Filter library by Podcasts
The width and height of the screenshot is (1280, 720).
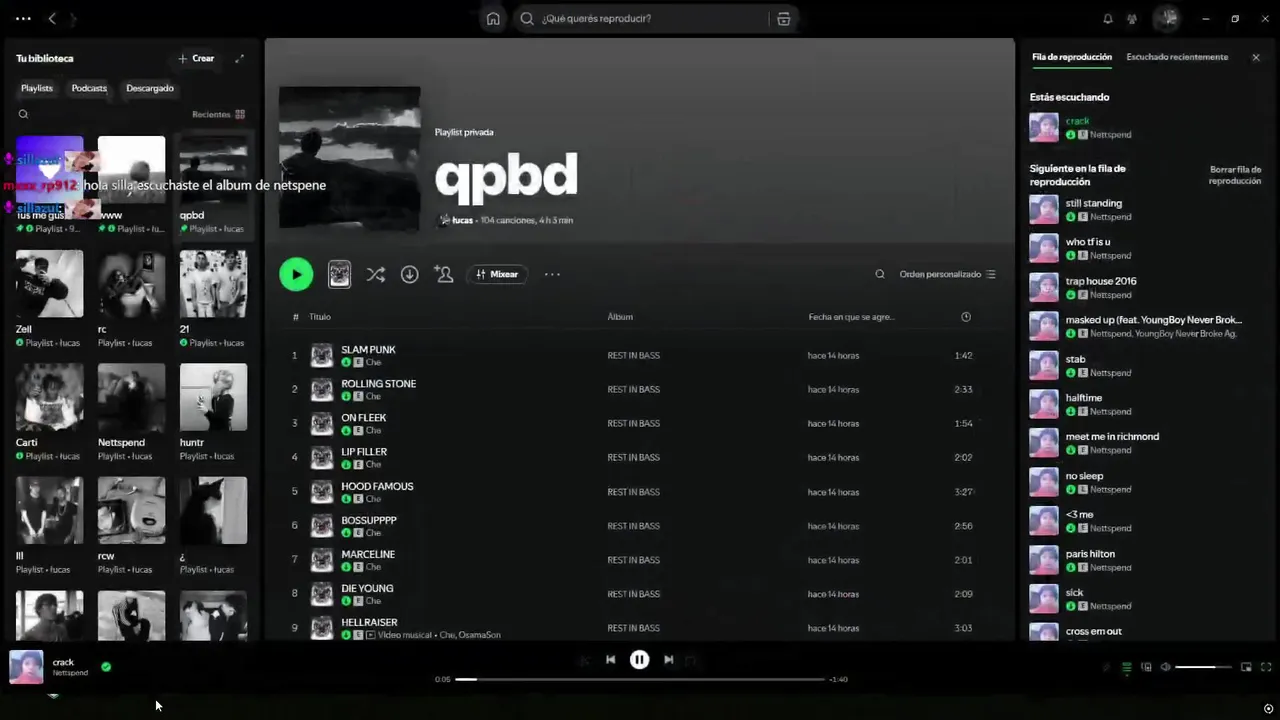(x=89, y=88)
